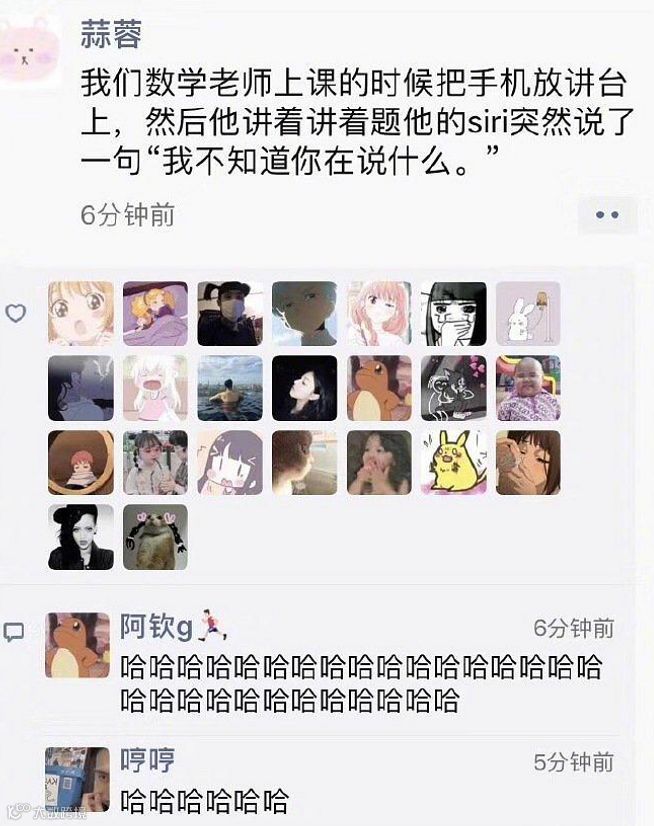Open commenter name 哼哼
The width and height of the screenshot is (654, 826).
tap(147, 760)
